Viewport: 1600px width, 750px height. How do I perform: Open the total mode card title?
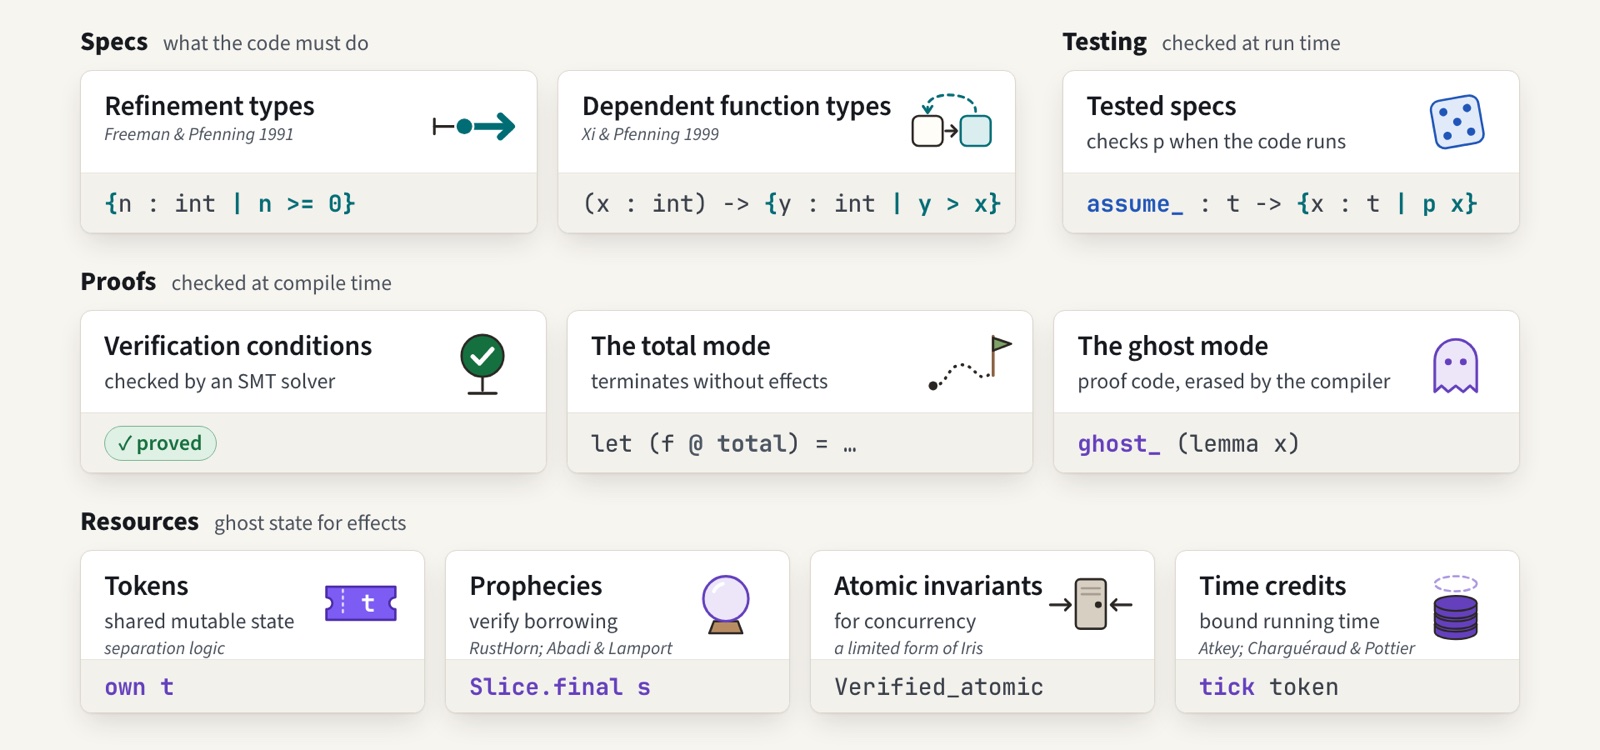coord(680,346)
